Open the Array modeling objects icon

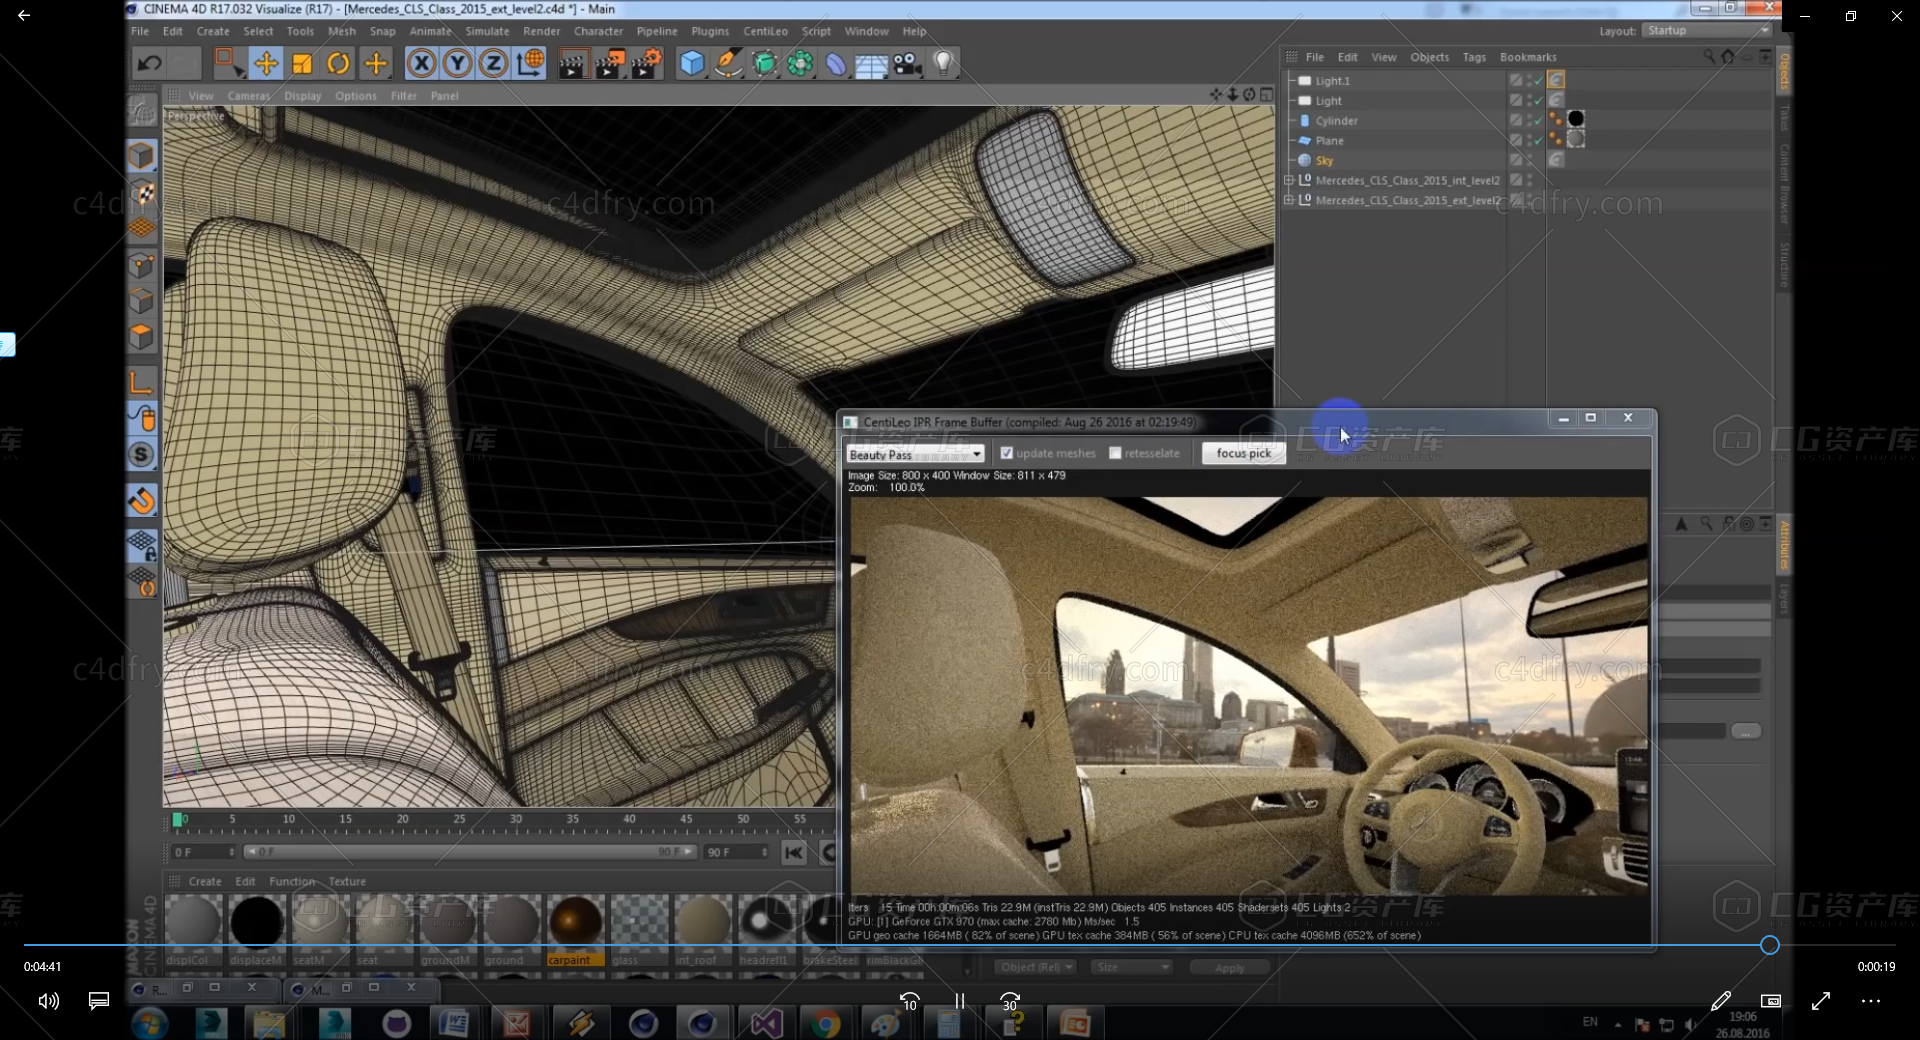[800, 64]
